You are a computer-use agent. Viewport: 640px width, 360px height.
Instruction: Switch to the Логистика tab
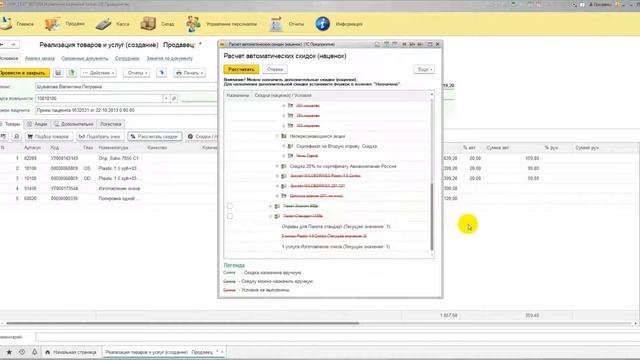[111, 124]
